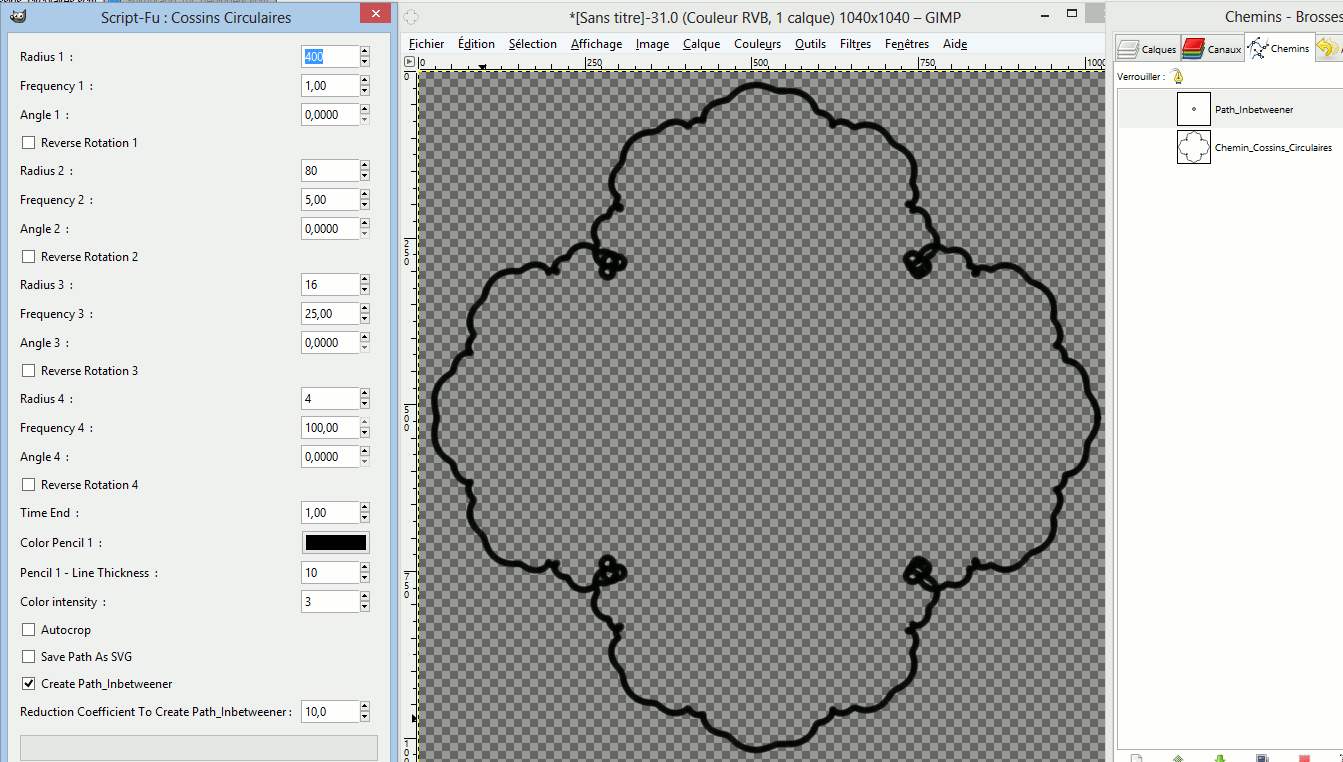Select the Path_Inbetweener path thumbnail

1194,109
